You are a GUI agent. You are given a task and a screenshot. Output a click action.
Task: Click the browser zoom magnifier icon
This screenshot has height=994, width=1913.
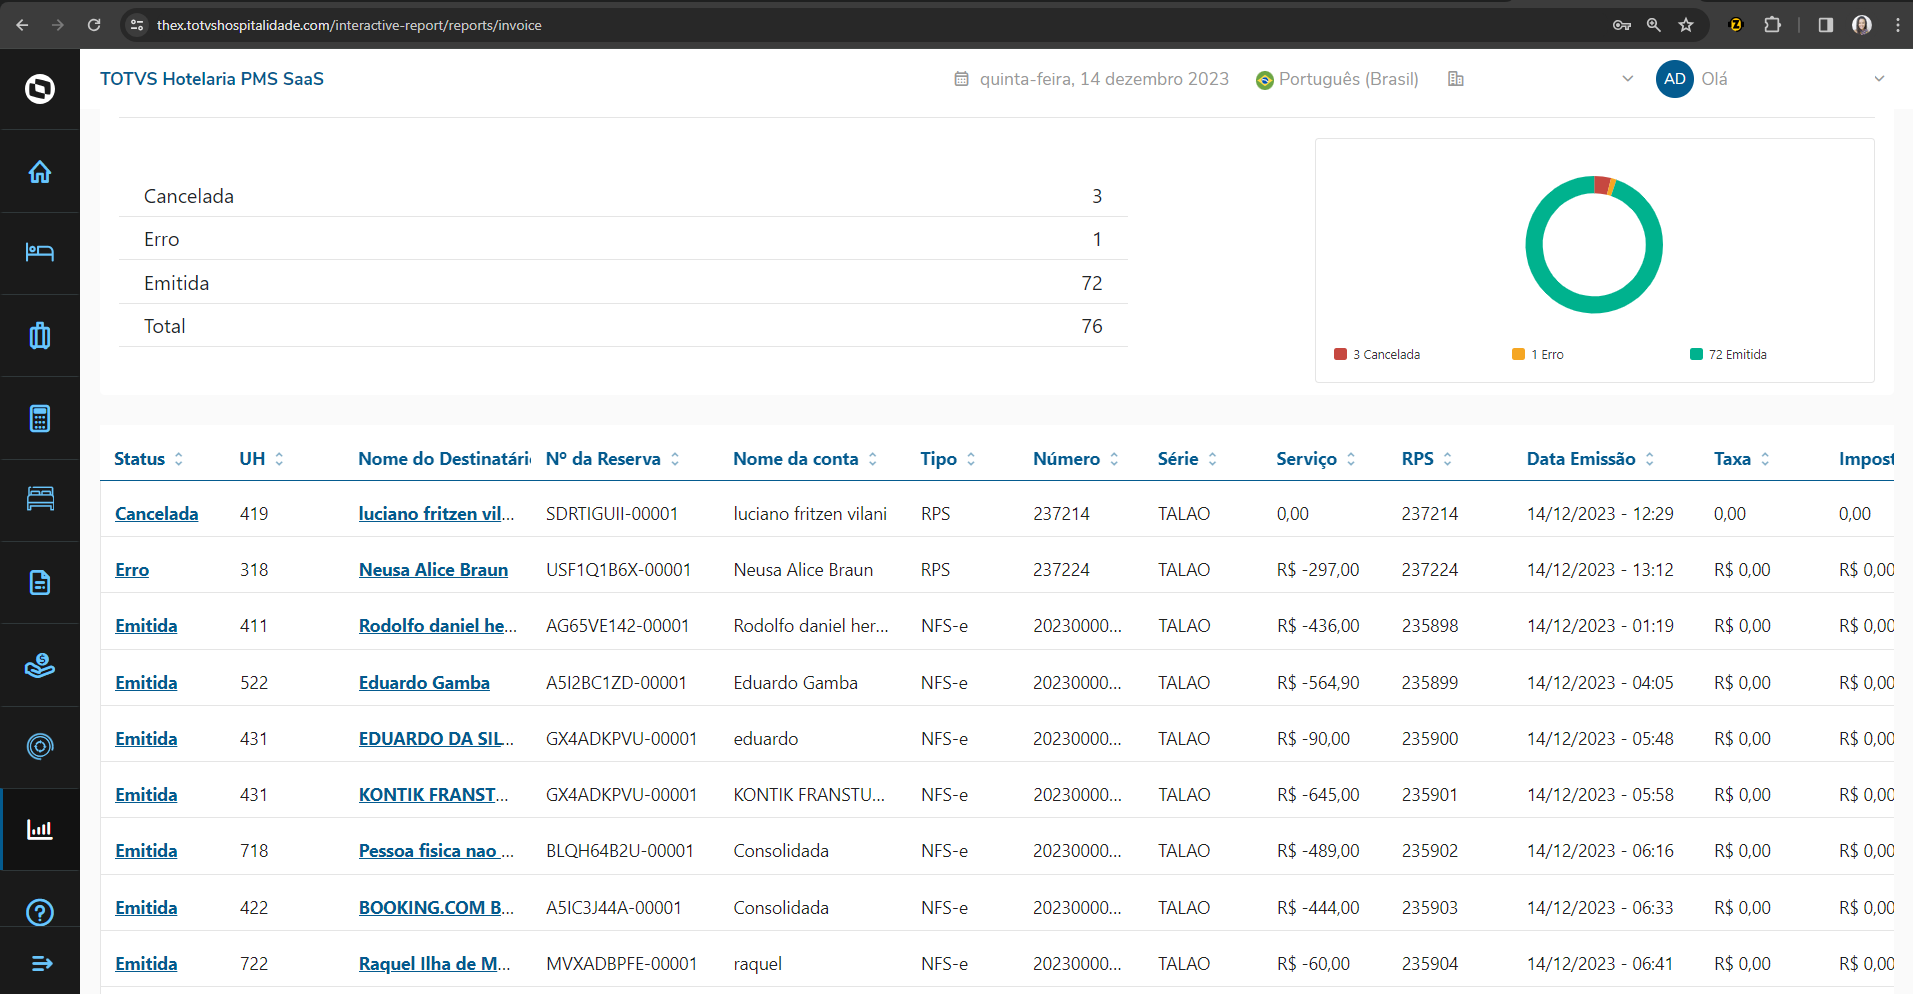pyautogui.click(x=1654, y=25)
